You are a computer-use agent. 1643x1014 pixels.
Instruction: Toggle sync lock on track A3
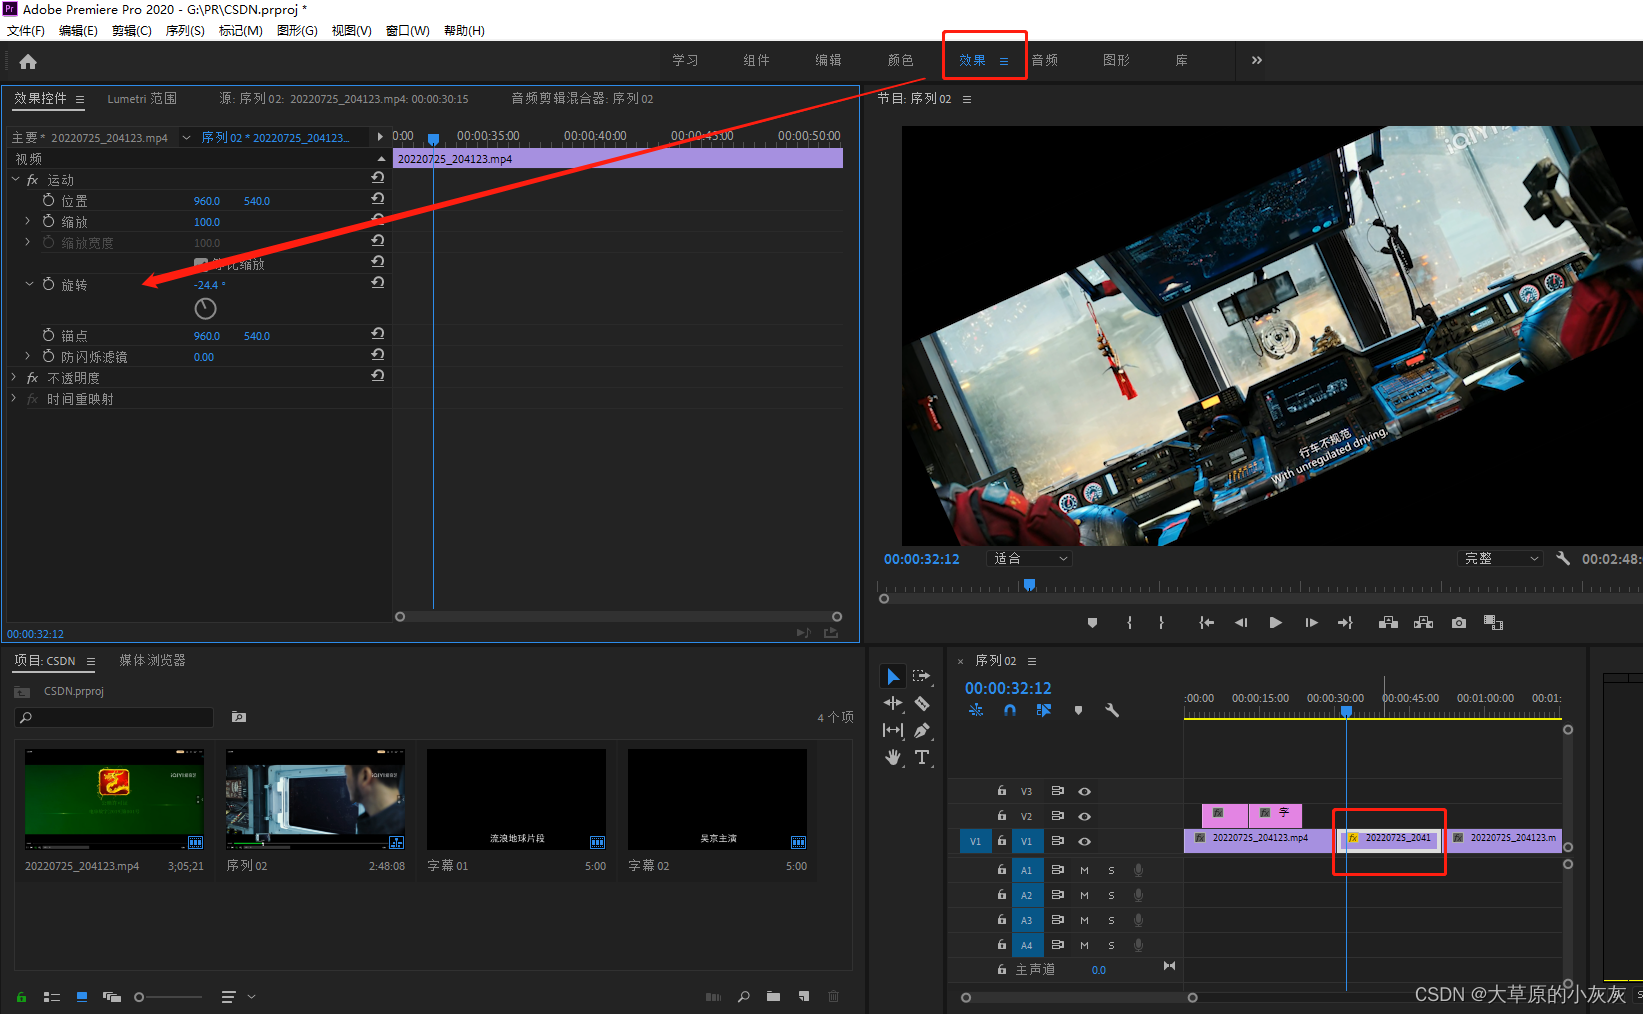click(x=1057, y=919)
